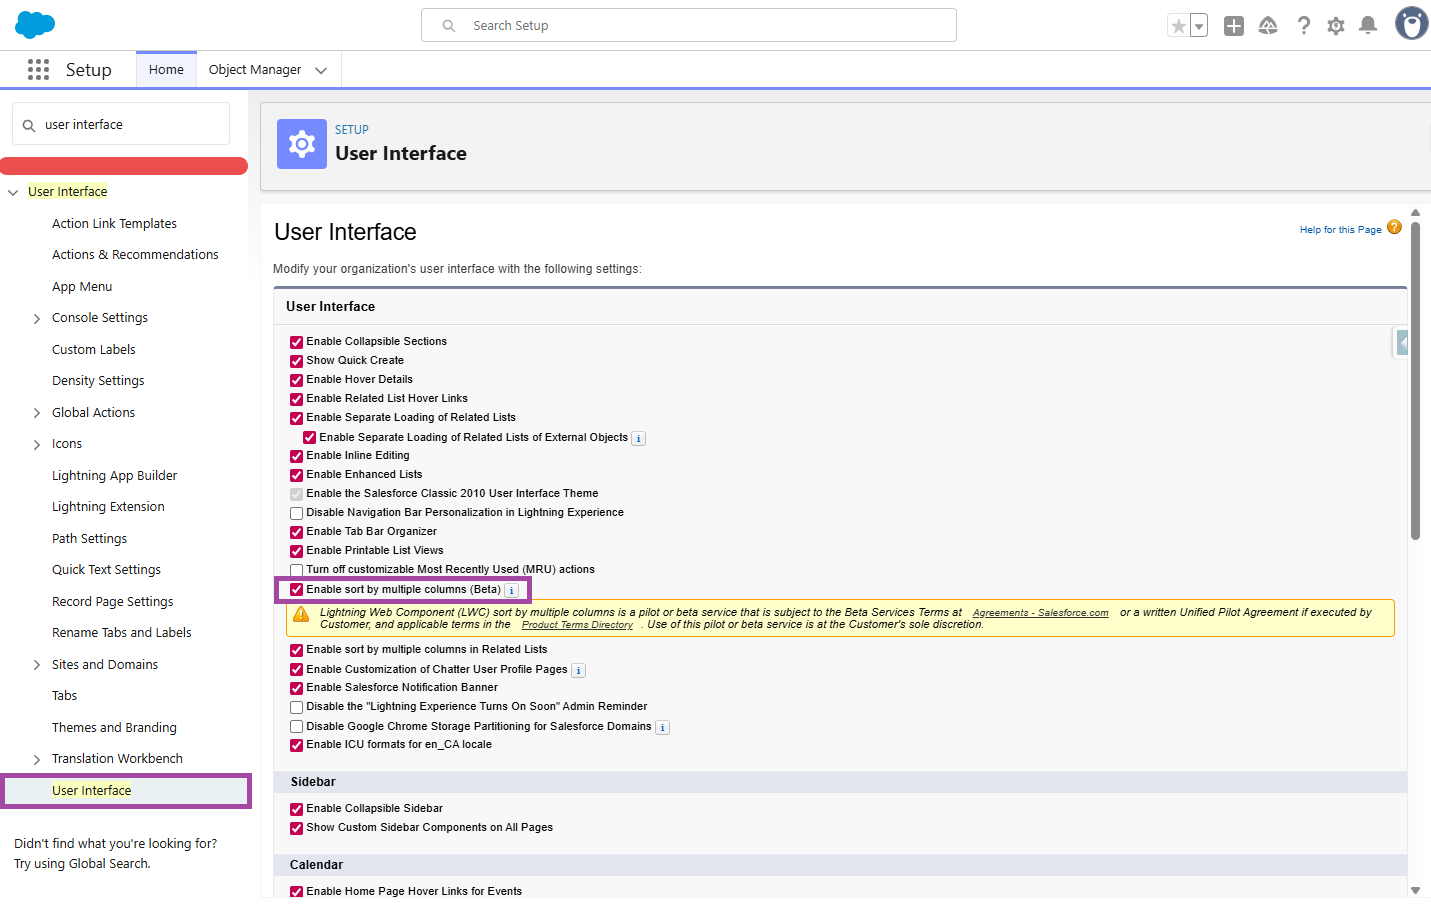Expand Translation Workbench in the sidebar
This screenshot has height=905, width=1431.
coord(37,758)
